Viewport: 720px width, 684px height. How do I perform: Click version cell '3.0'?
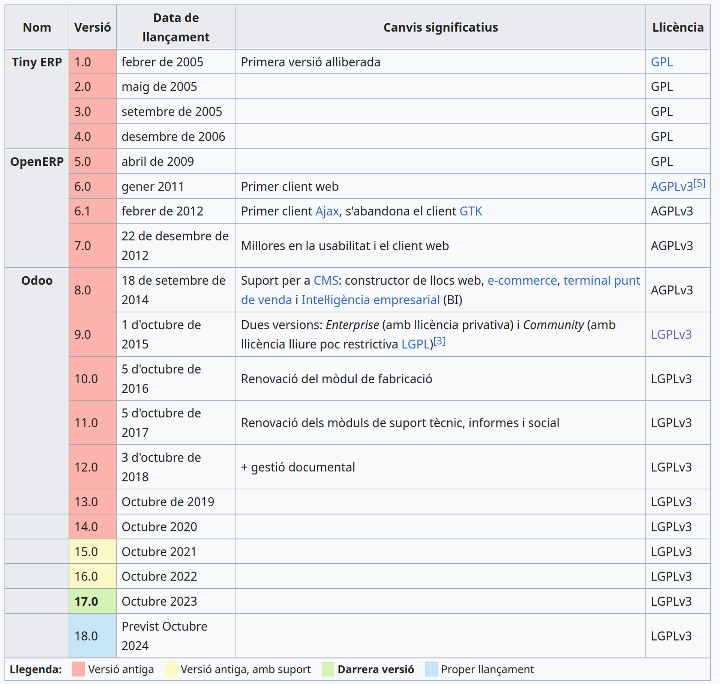click(93, 112)
